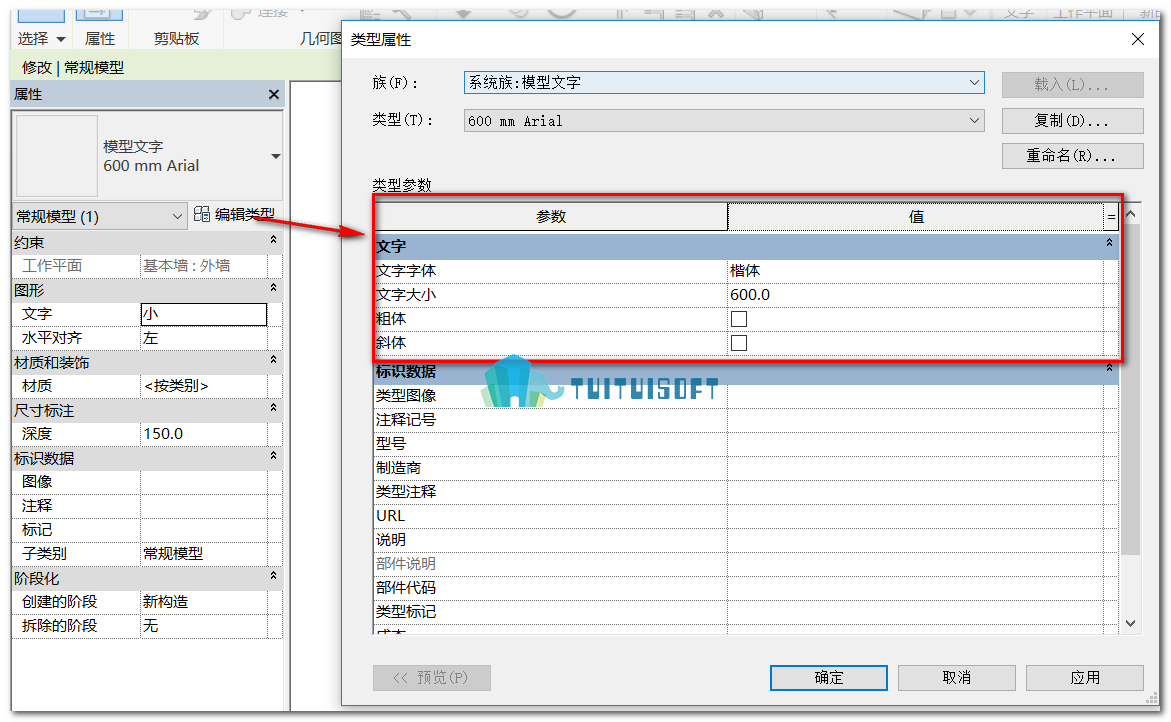
Task: Collapse the 尺寸标注 section
Action: pyautogui.click(x=273, y=408)
